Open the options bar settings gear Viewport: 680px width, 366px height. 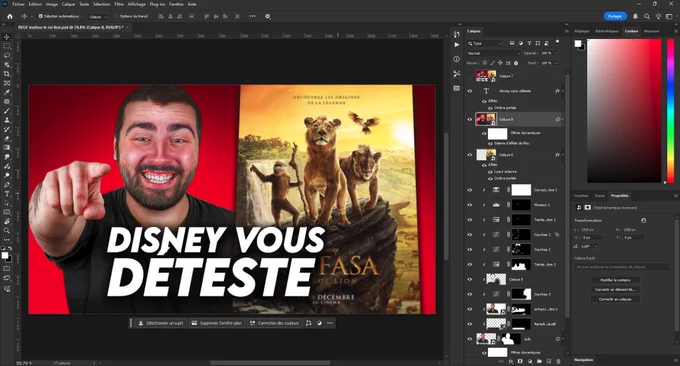click(x=268, y=16)
